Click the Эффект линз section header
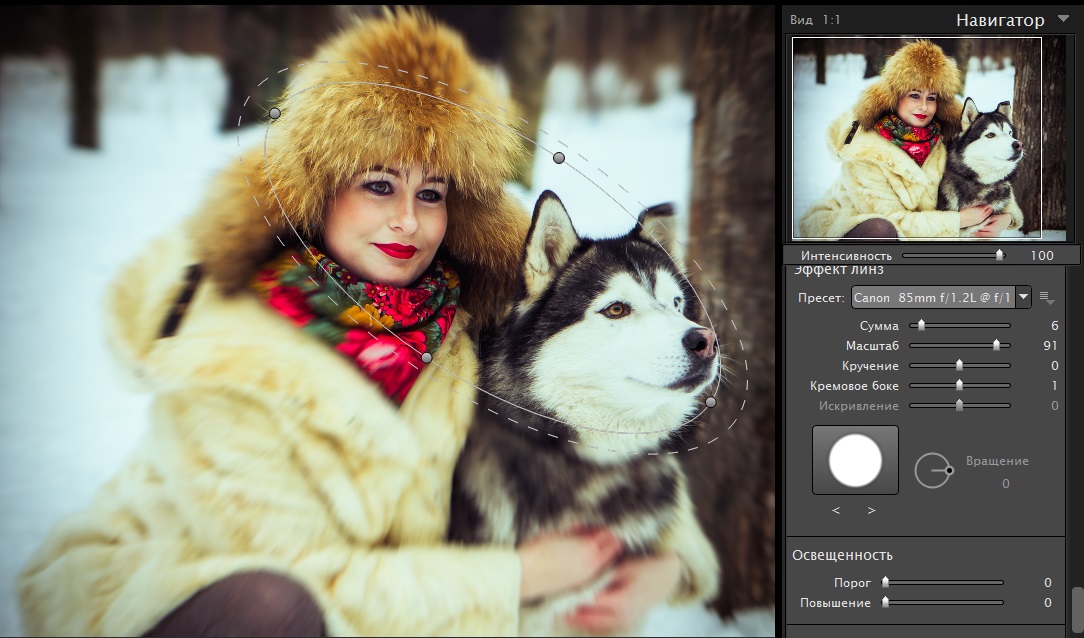1084x638 pixels. pyautogui.click(x=838, y=270)
